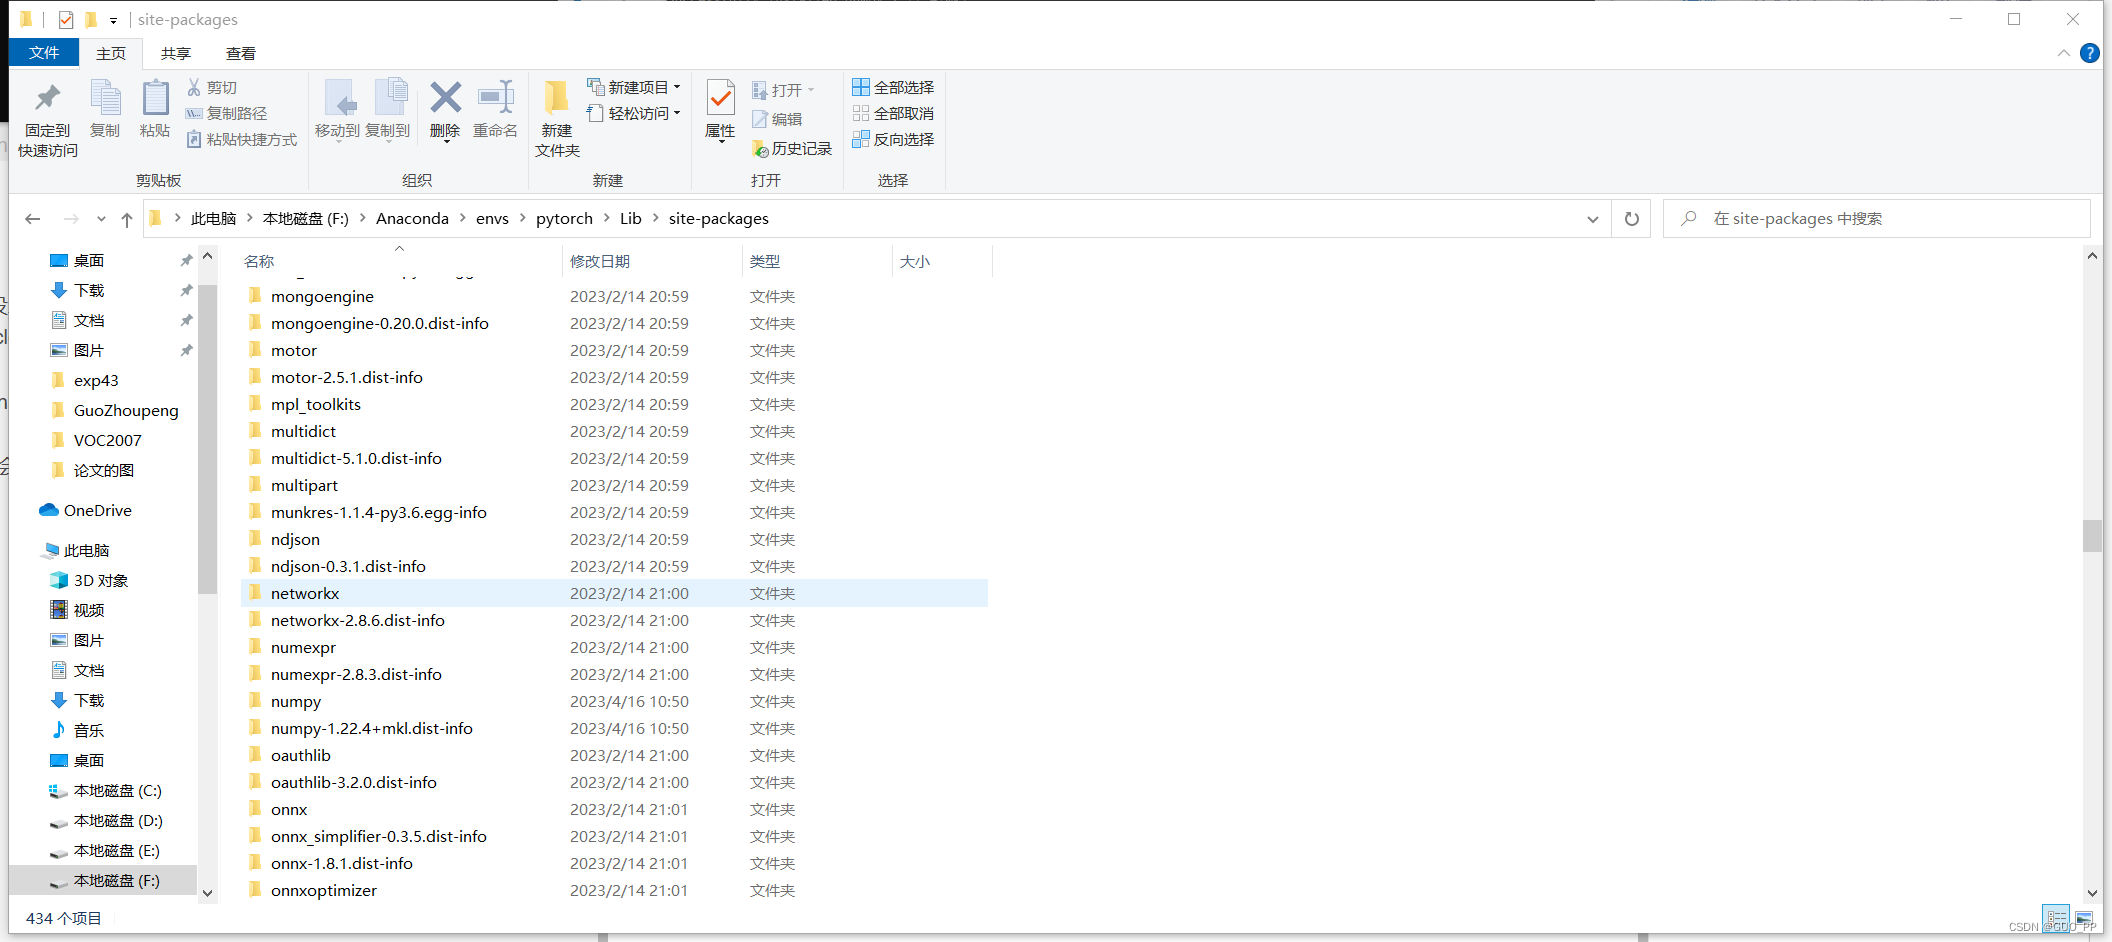The width and height of the screenshot is (2112, 942).
Task: Click the Cut scissors icon
Action: (194, 87)
